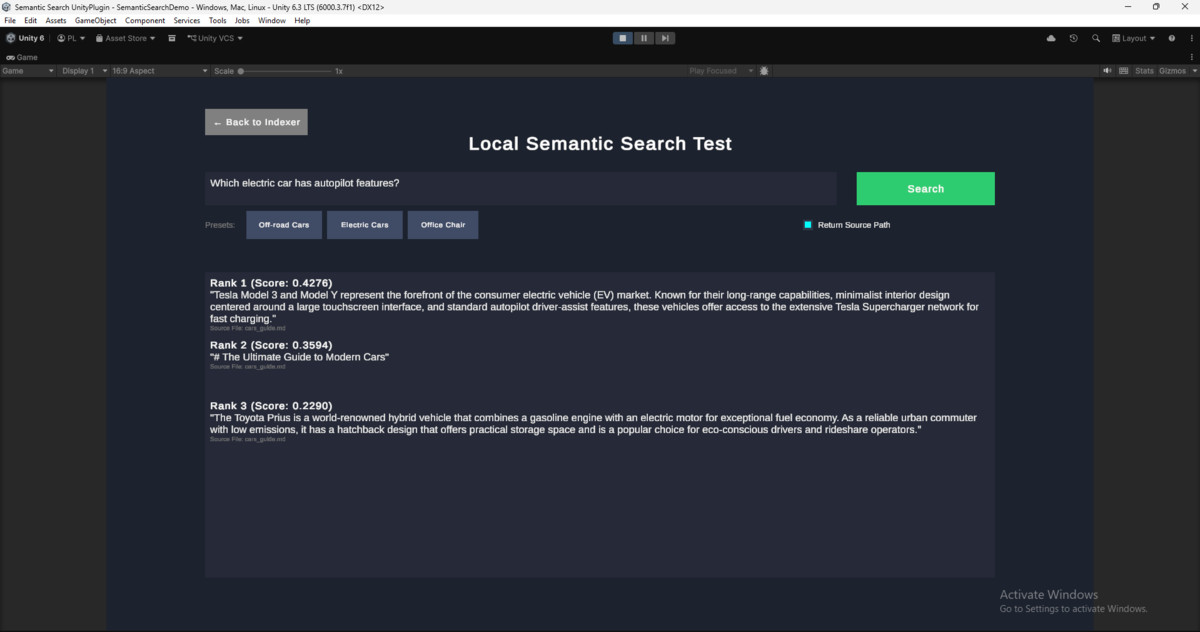
Task: Click the green Search button
Action: pyautogui.click(x=925, y=188)
